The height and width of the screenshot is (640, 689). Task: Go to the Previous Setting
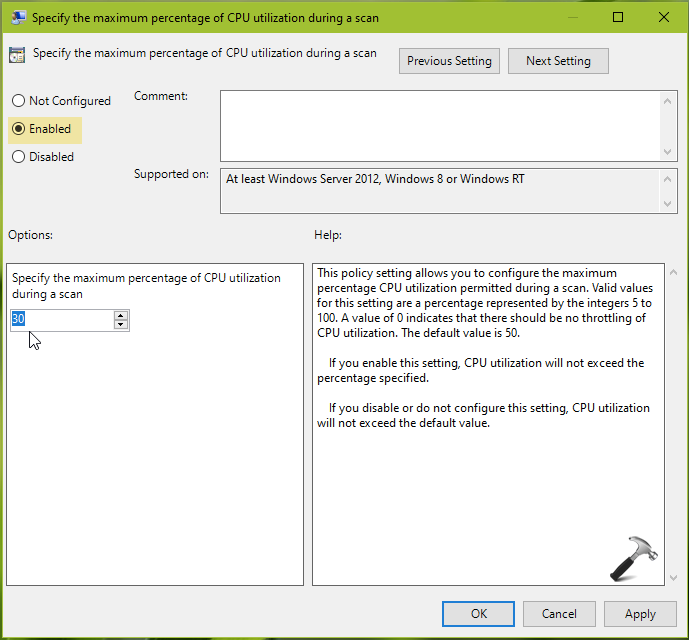coord(449,61)
